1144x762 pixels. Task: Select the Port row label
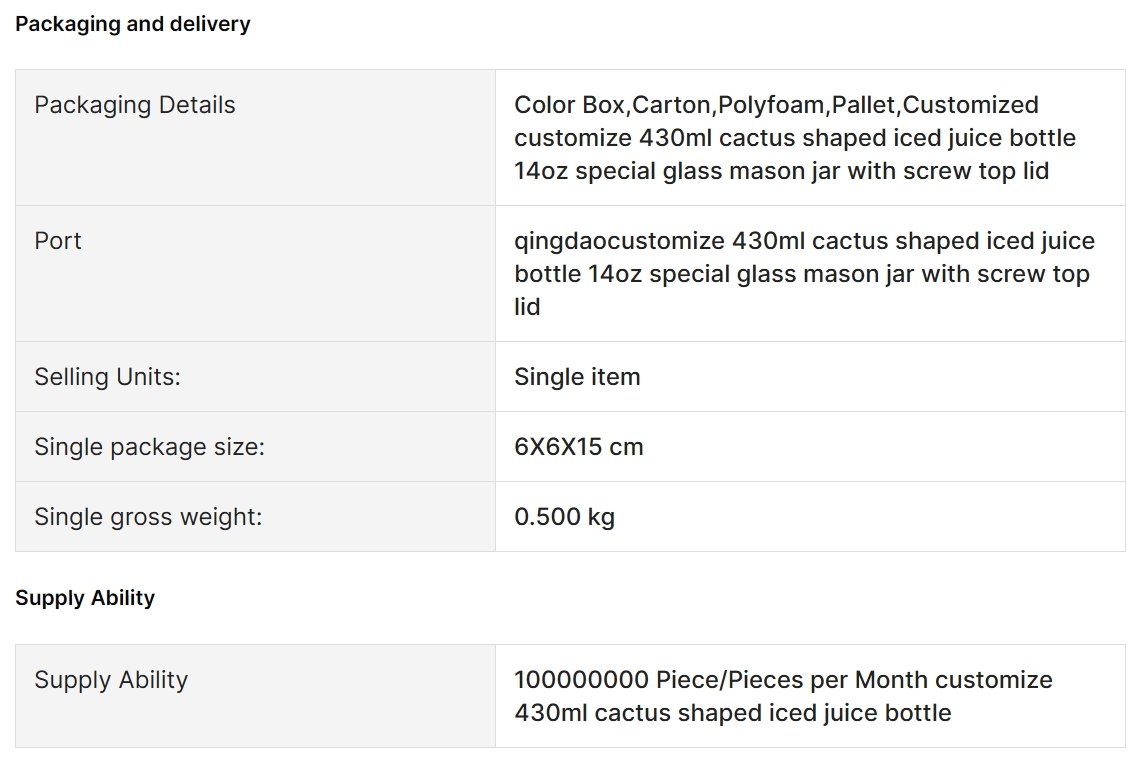coord(255,273)
